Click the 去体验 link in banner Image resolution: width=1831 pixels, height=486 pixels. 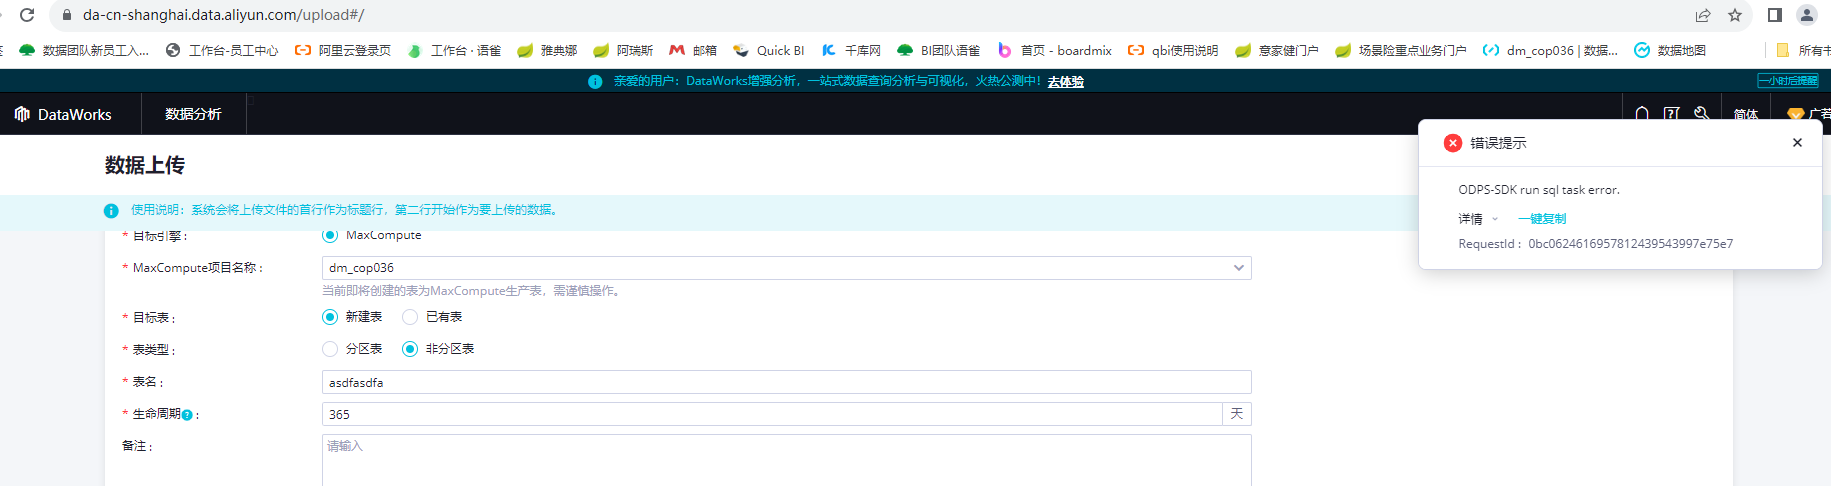(x=1066, y=81)
